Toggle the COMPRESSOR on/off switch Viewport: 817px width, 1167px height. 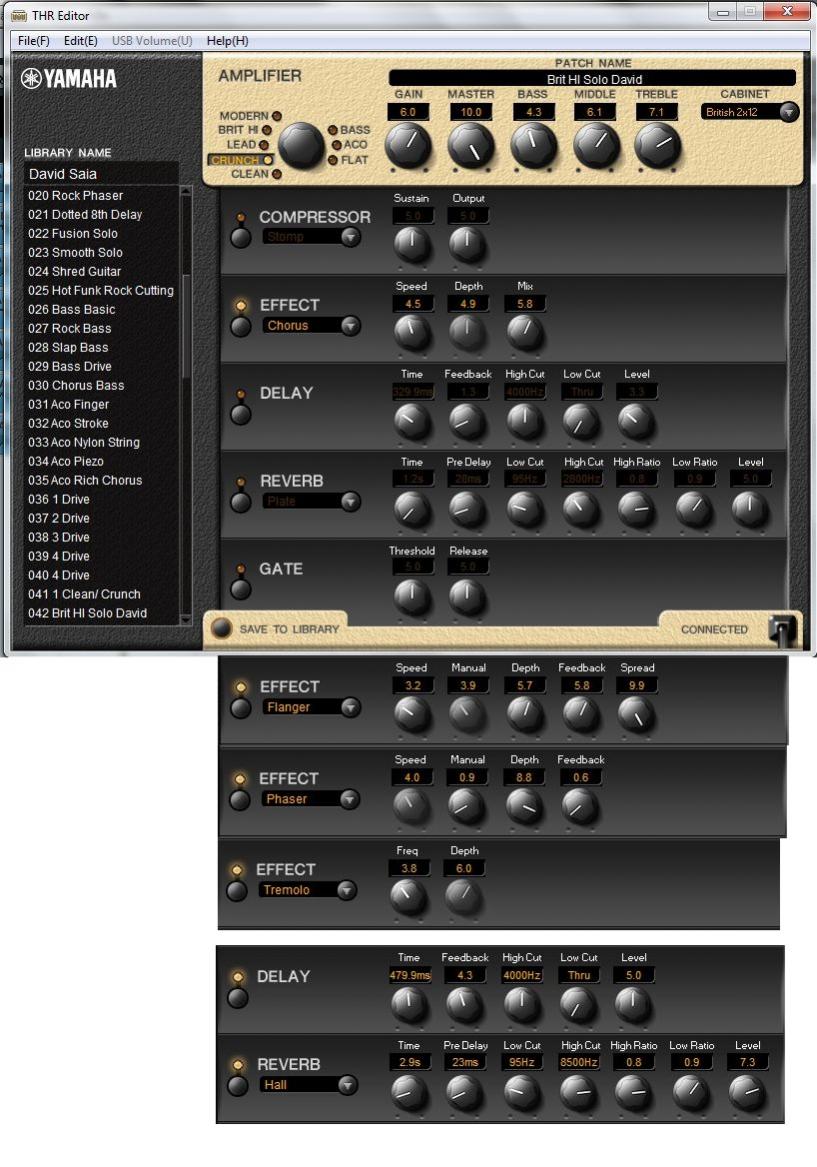240,237
